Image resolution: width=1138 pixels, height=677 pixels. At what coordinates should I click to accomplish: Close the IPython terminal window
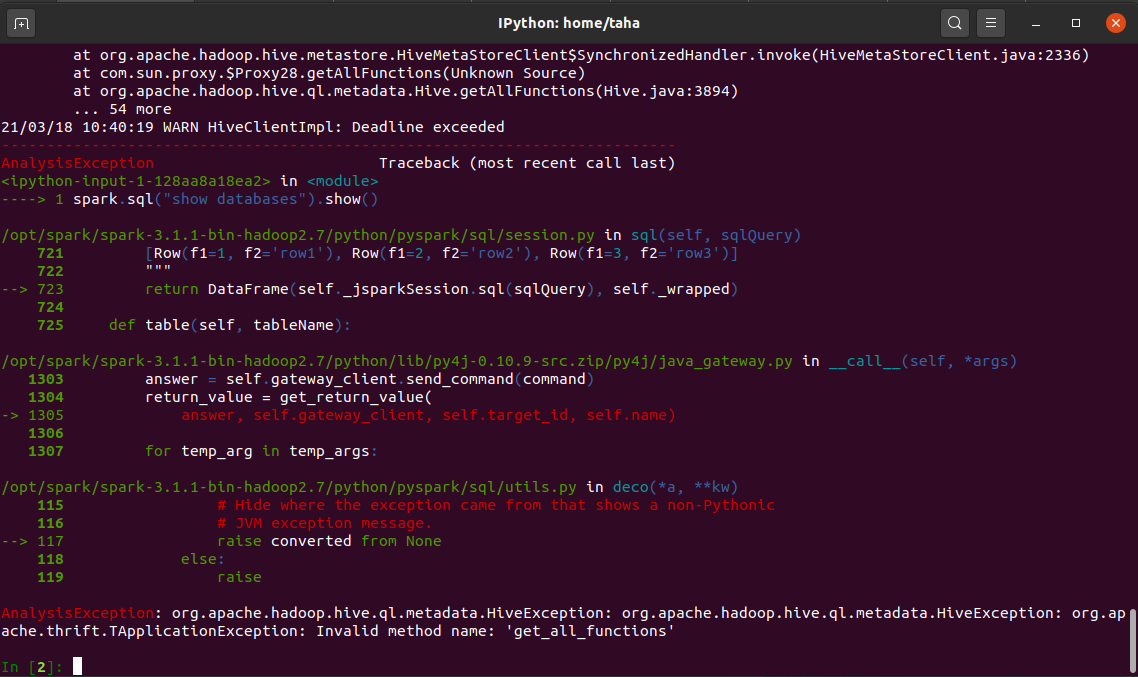point(1115,22)
